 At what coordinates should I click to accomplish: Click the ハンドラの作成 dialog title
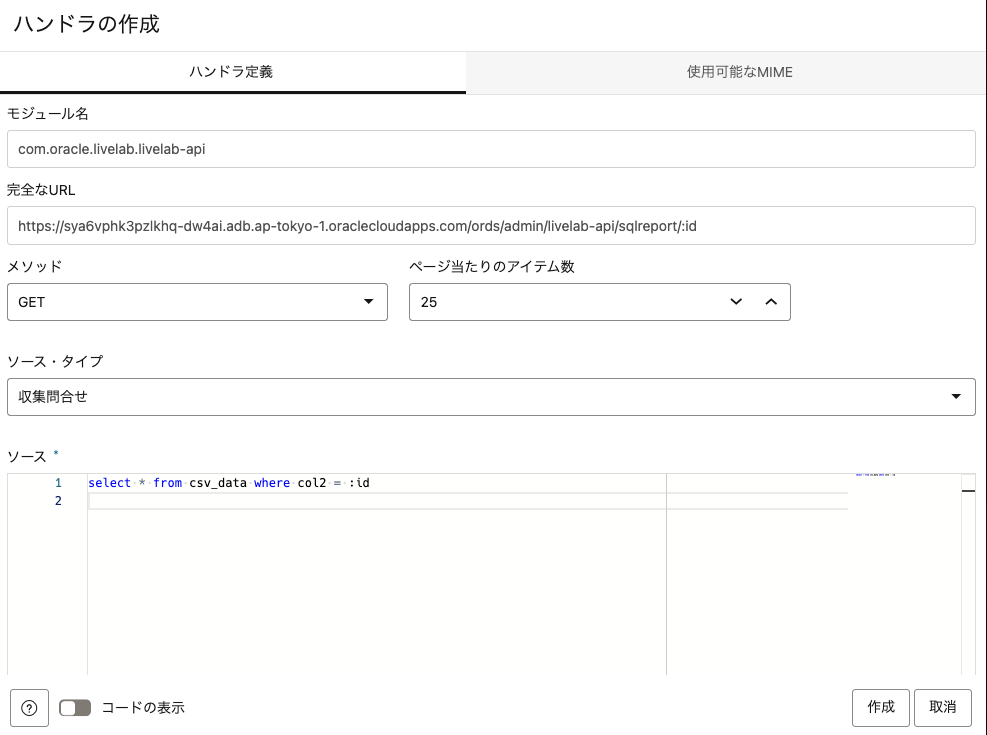point(87,24)
